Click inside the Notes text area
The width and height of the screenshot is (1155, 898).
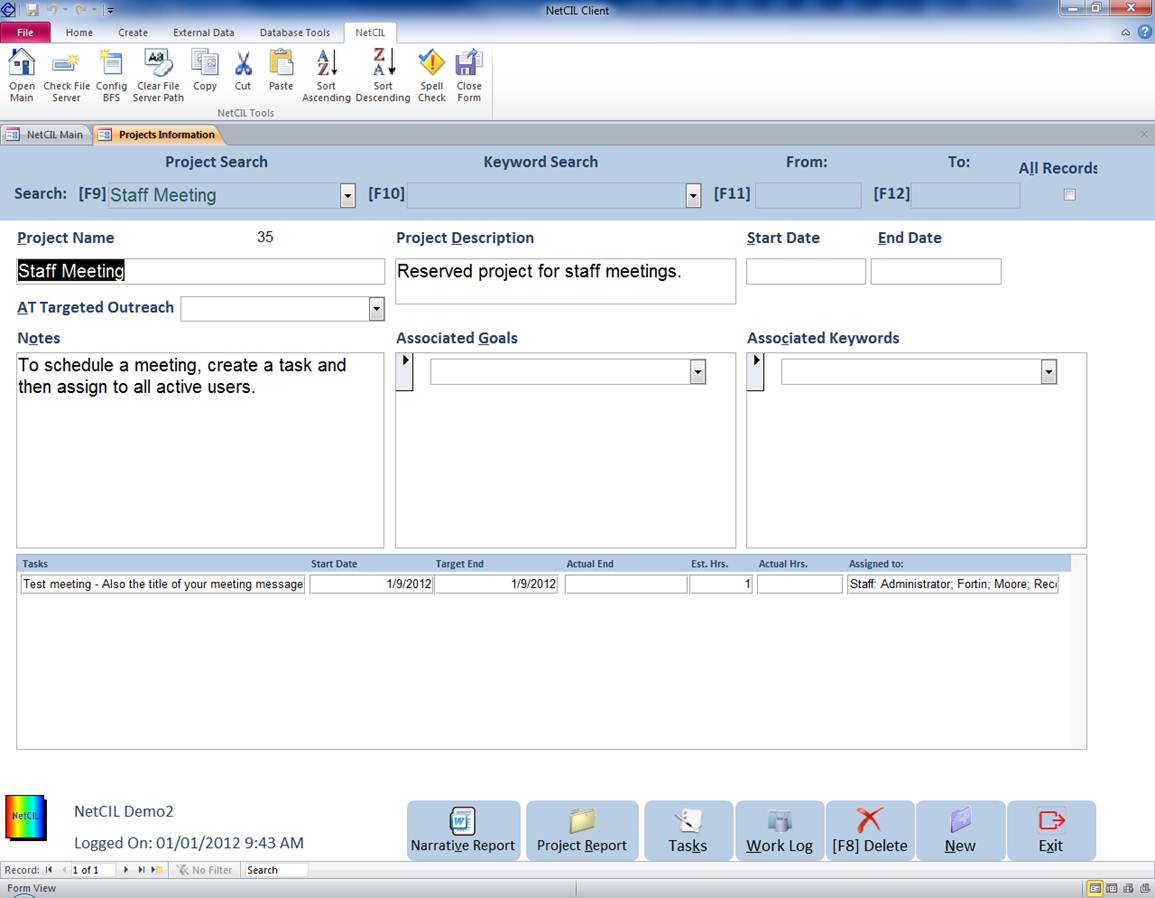(200, 450)
